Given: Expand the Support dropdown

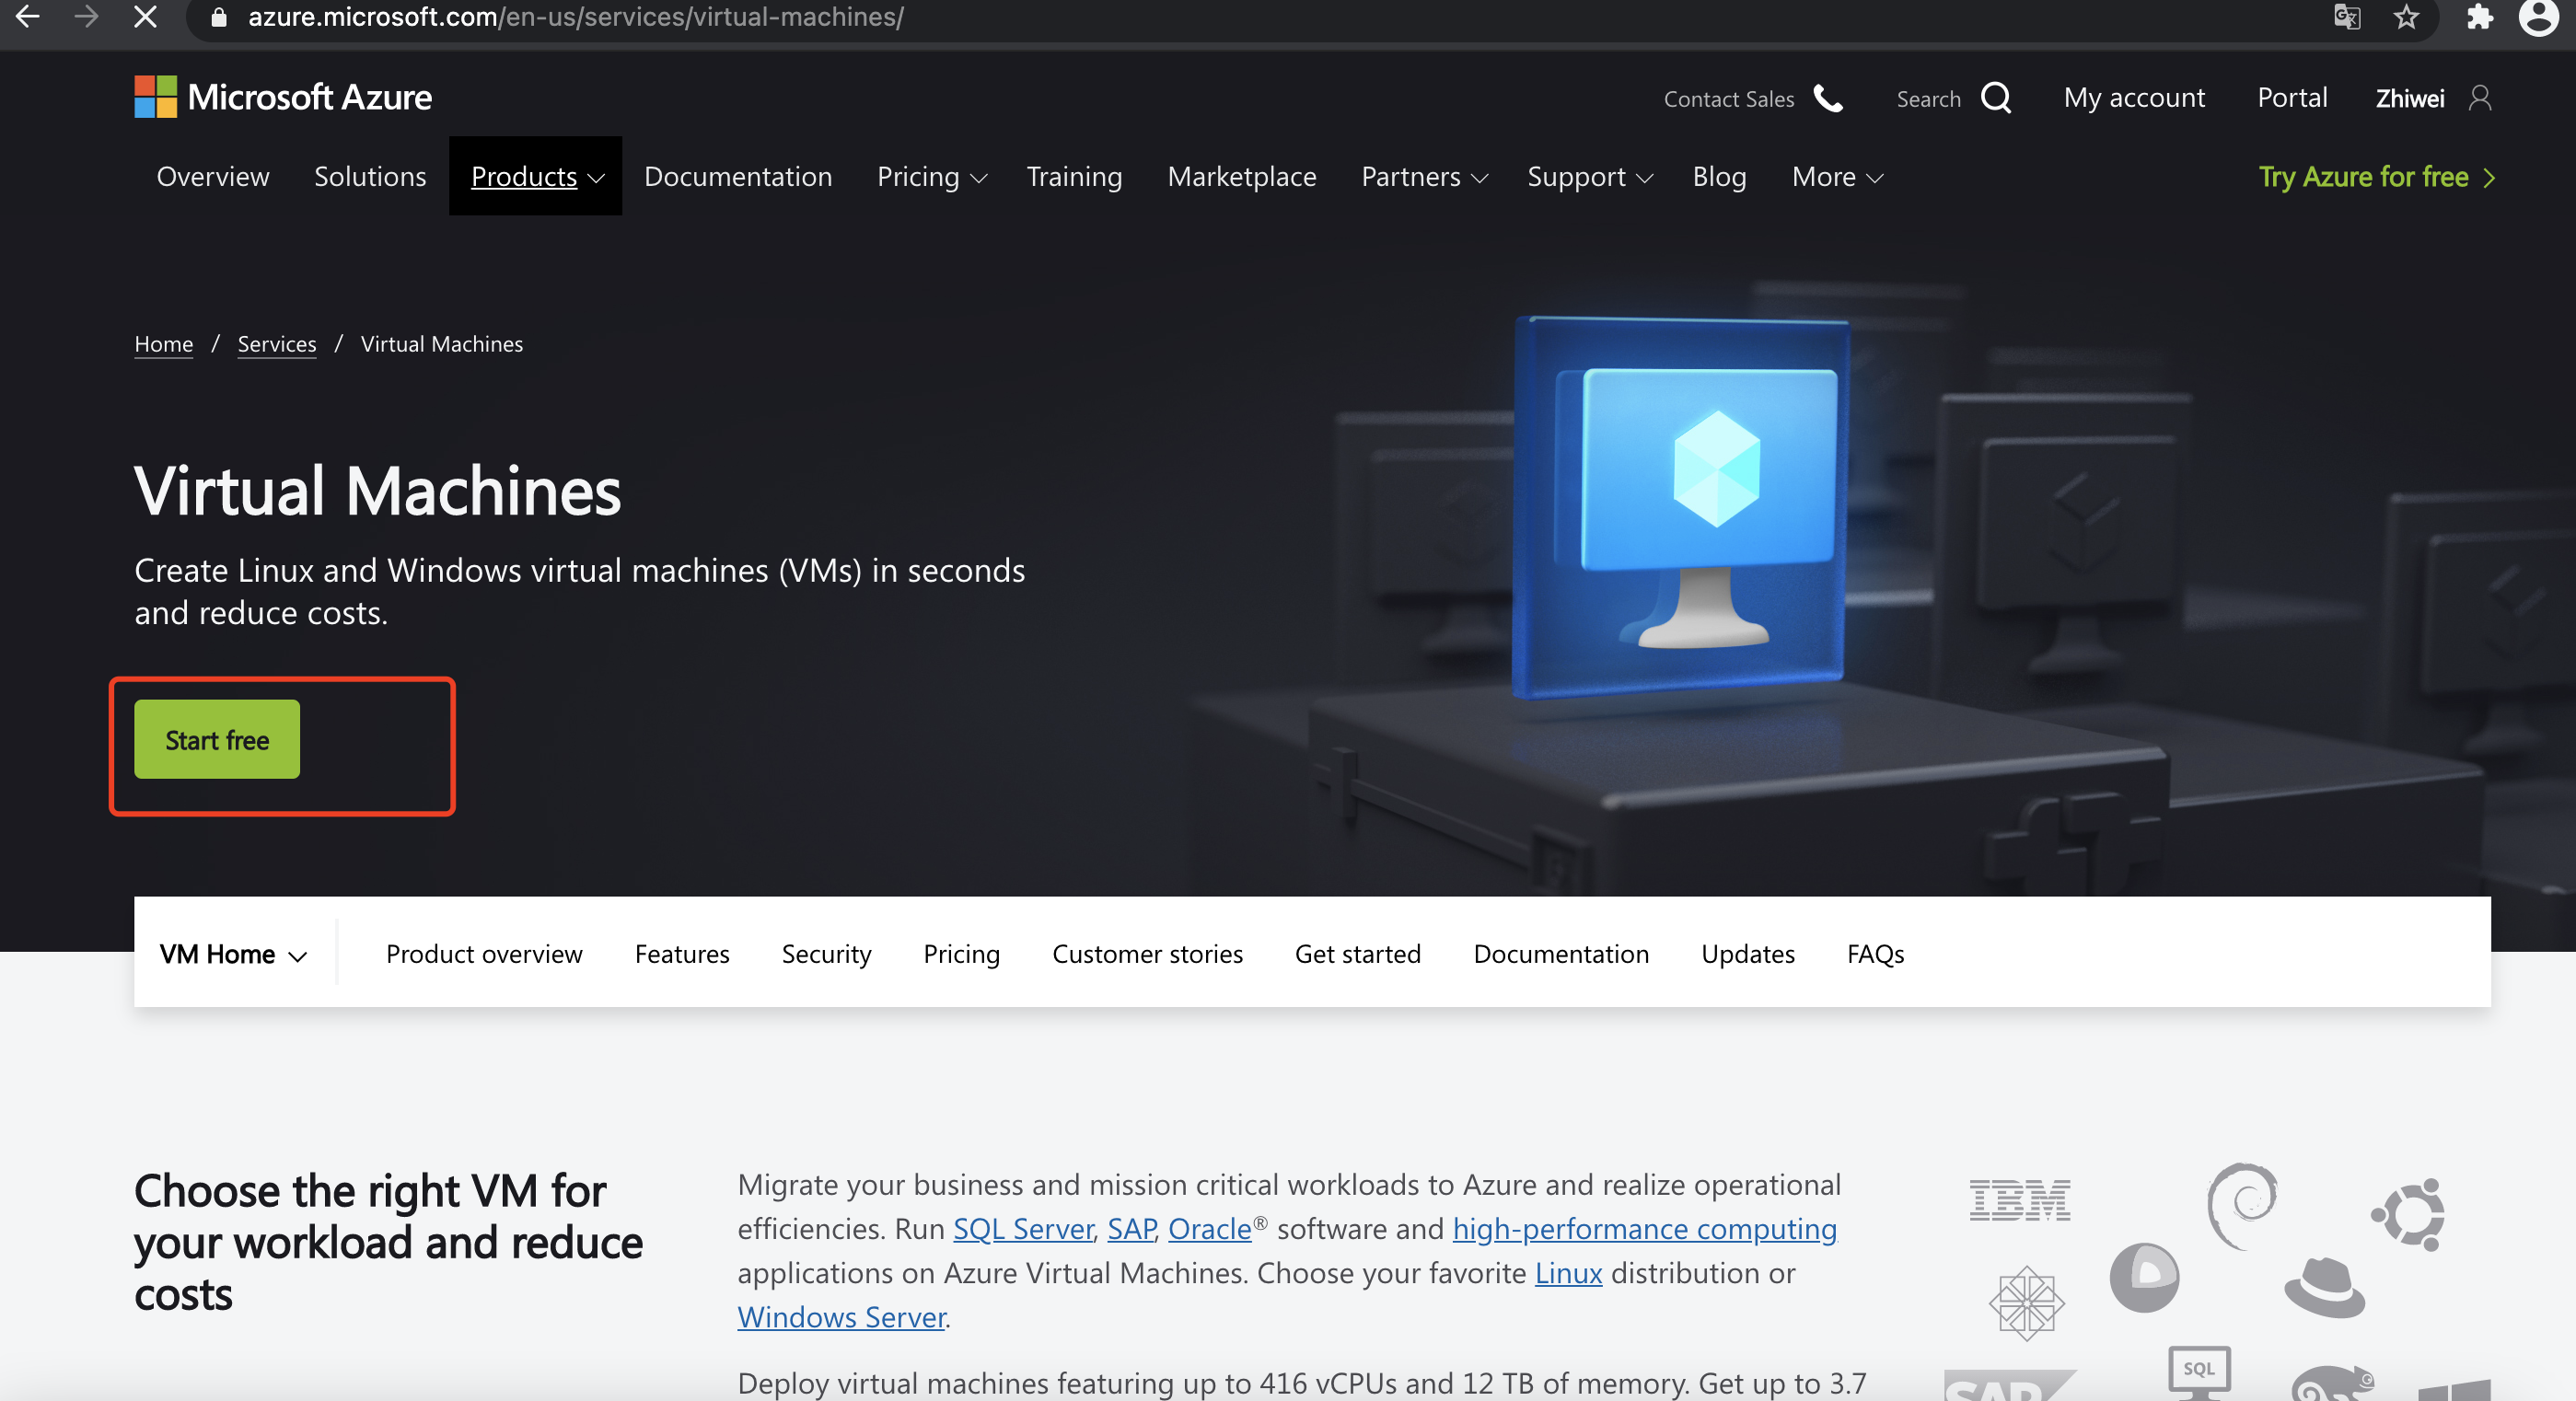Looking at the screenshot, I should point(1589,176).
